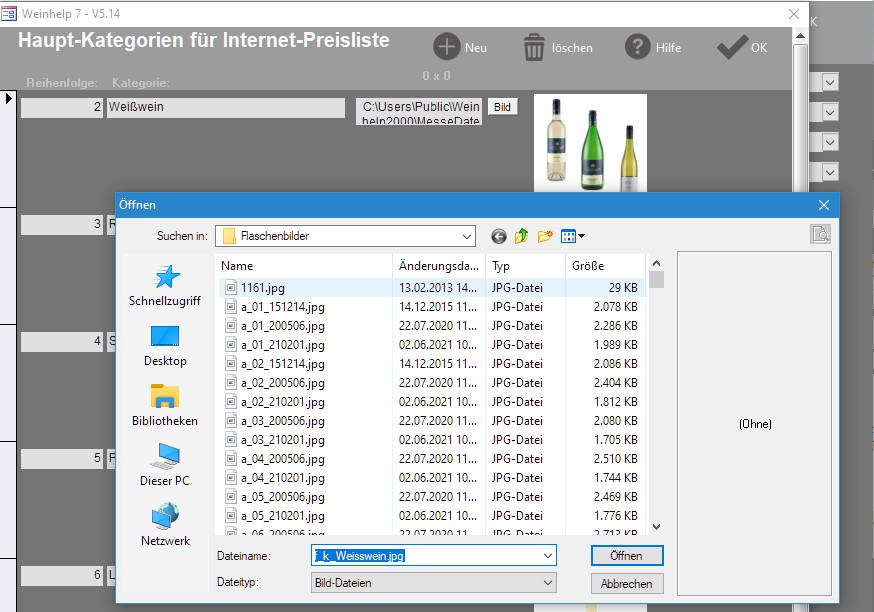Click the Neu plus icon
Image resolution: width=874 pixels, height=612 pixels.
click(447, 47)
